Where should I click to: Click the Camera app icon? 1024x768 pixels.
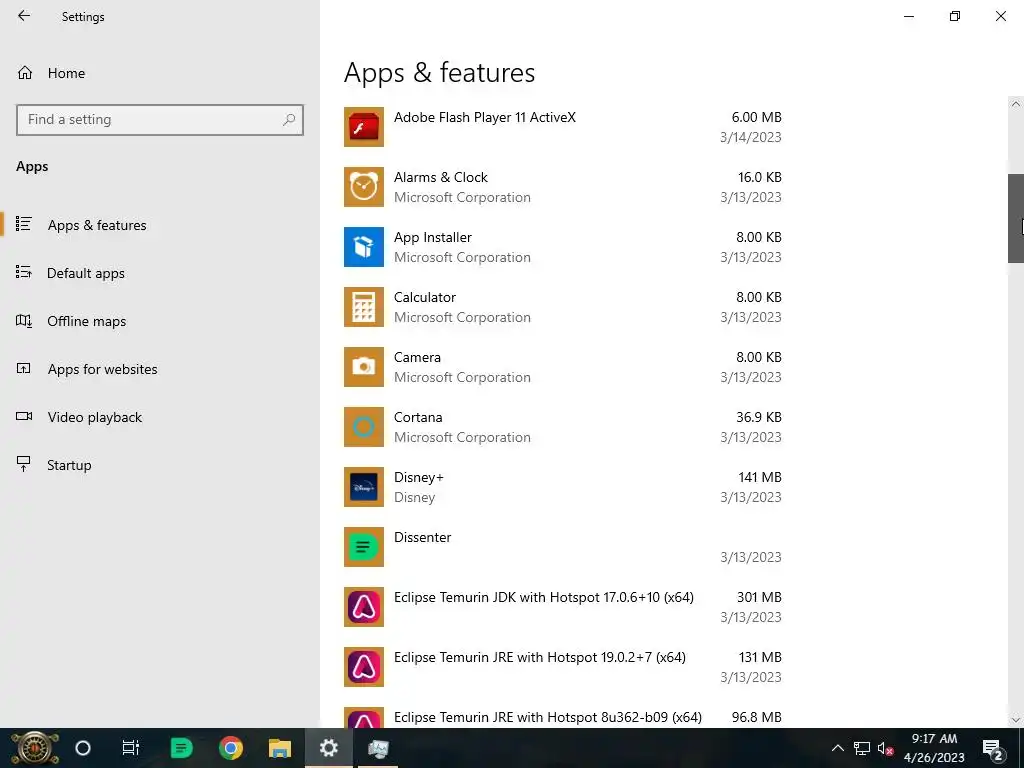(x=364, y=367)
